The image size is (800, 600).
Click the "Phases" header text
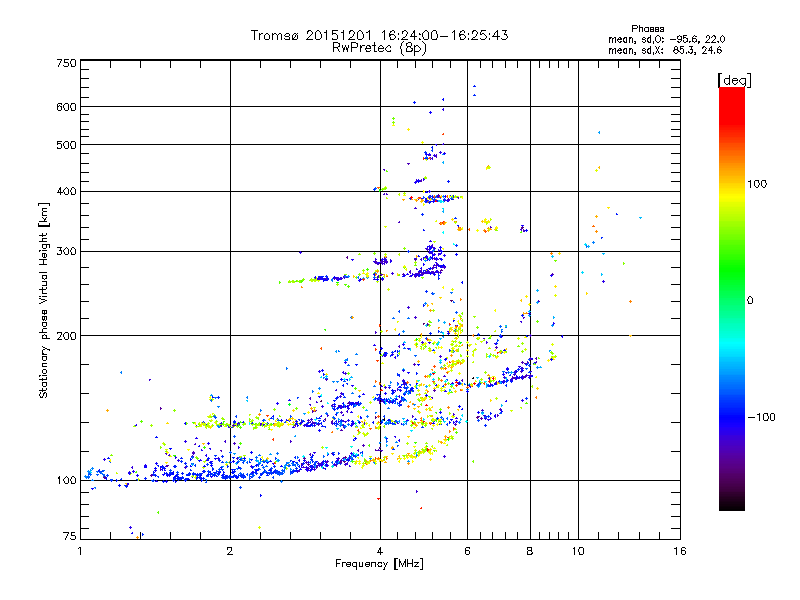647,29
